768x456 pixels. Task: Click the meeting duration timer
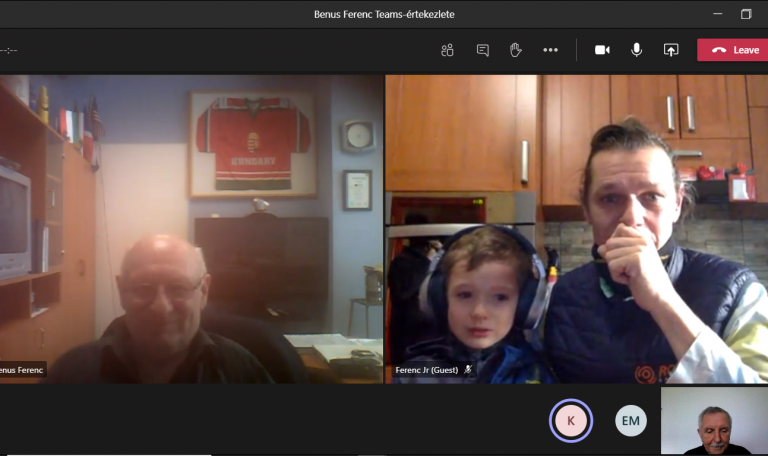(8, 50)
